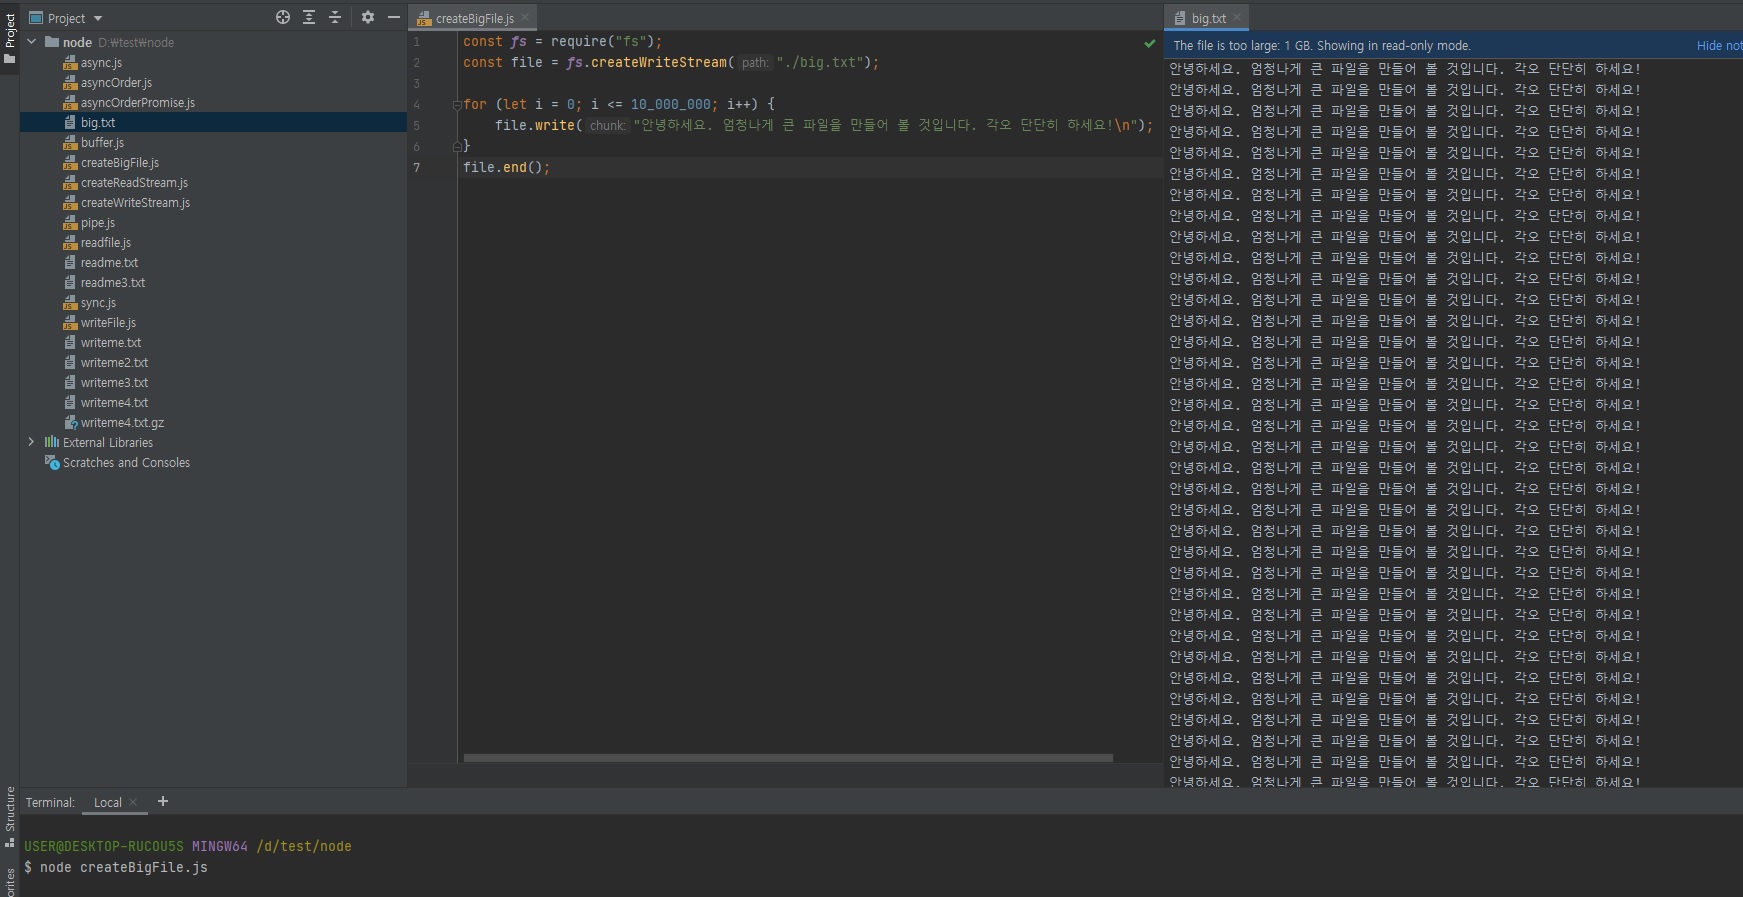Click the writeme.txt file icon
The image size is (1743, 897).
coord(70,343)
